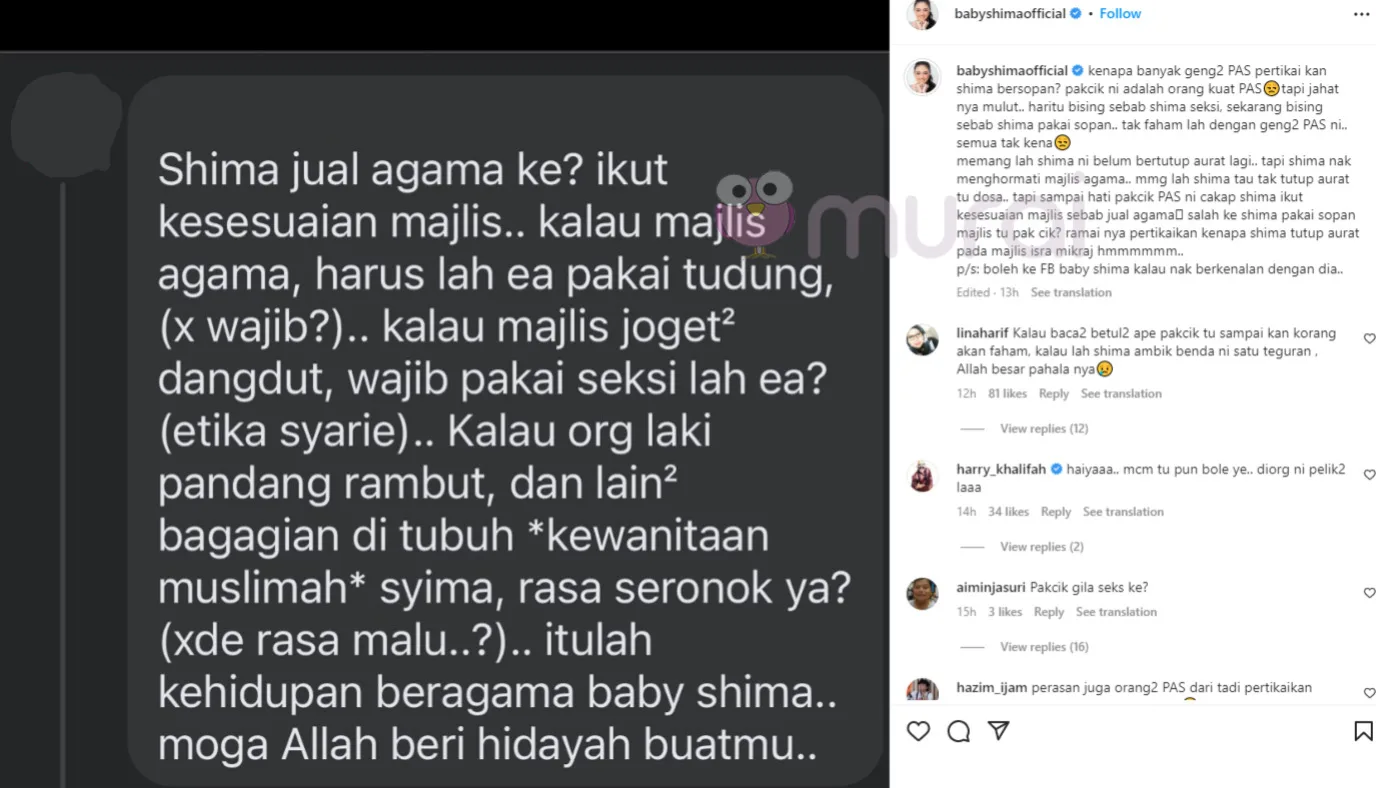Screen dimensions: 1376x788
Task: Expand View replies (2)
Action: point(1041,547)
